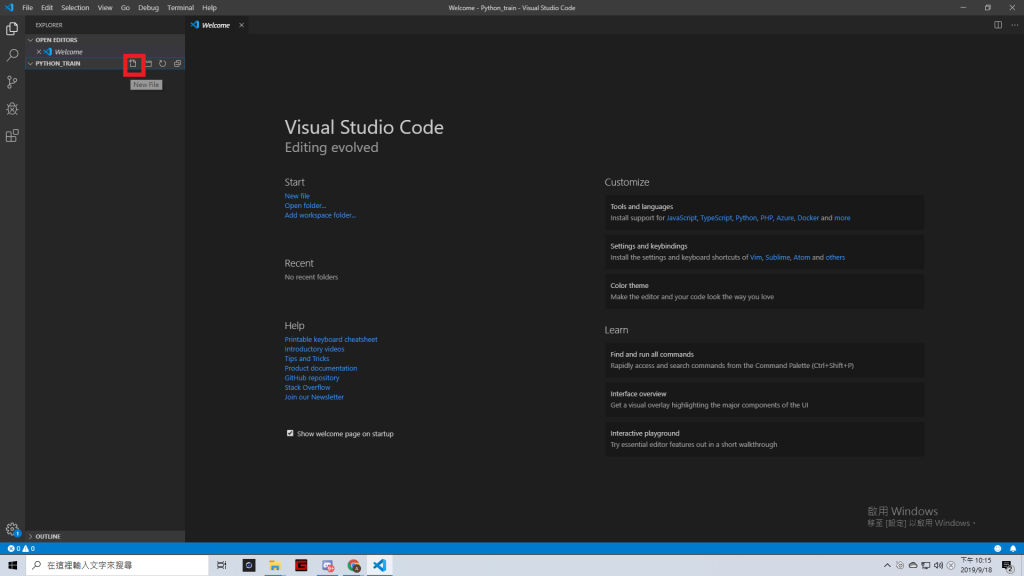The image size is (1024, 576).
Task: Close Welcome in Open Editors list
Action: point(39,52)
